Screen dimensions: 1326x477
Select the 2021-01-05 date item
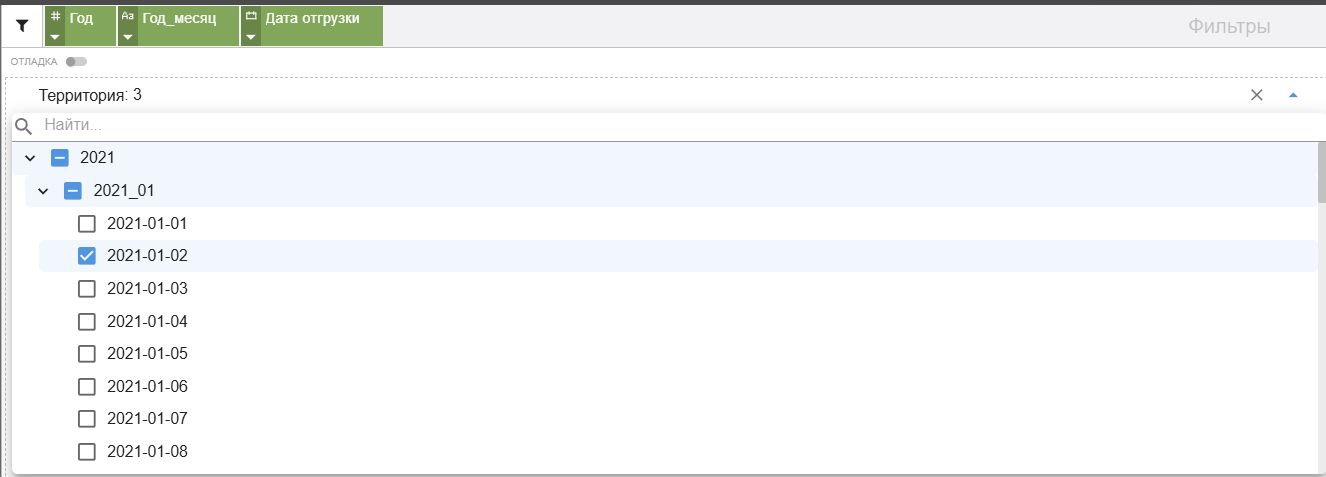pyautogui.click(x=147, y=354)
